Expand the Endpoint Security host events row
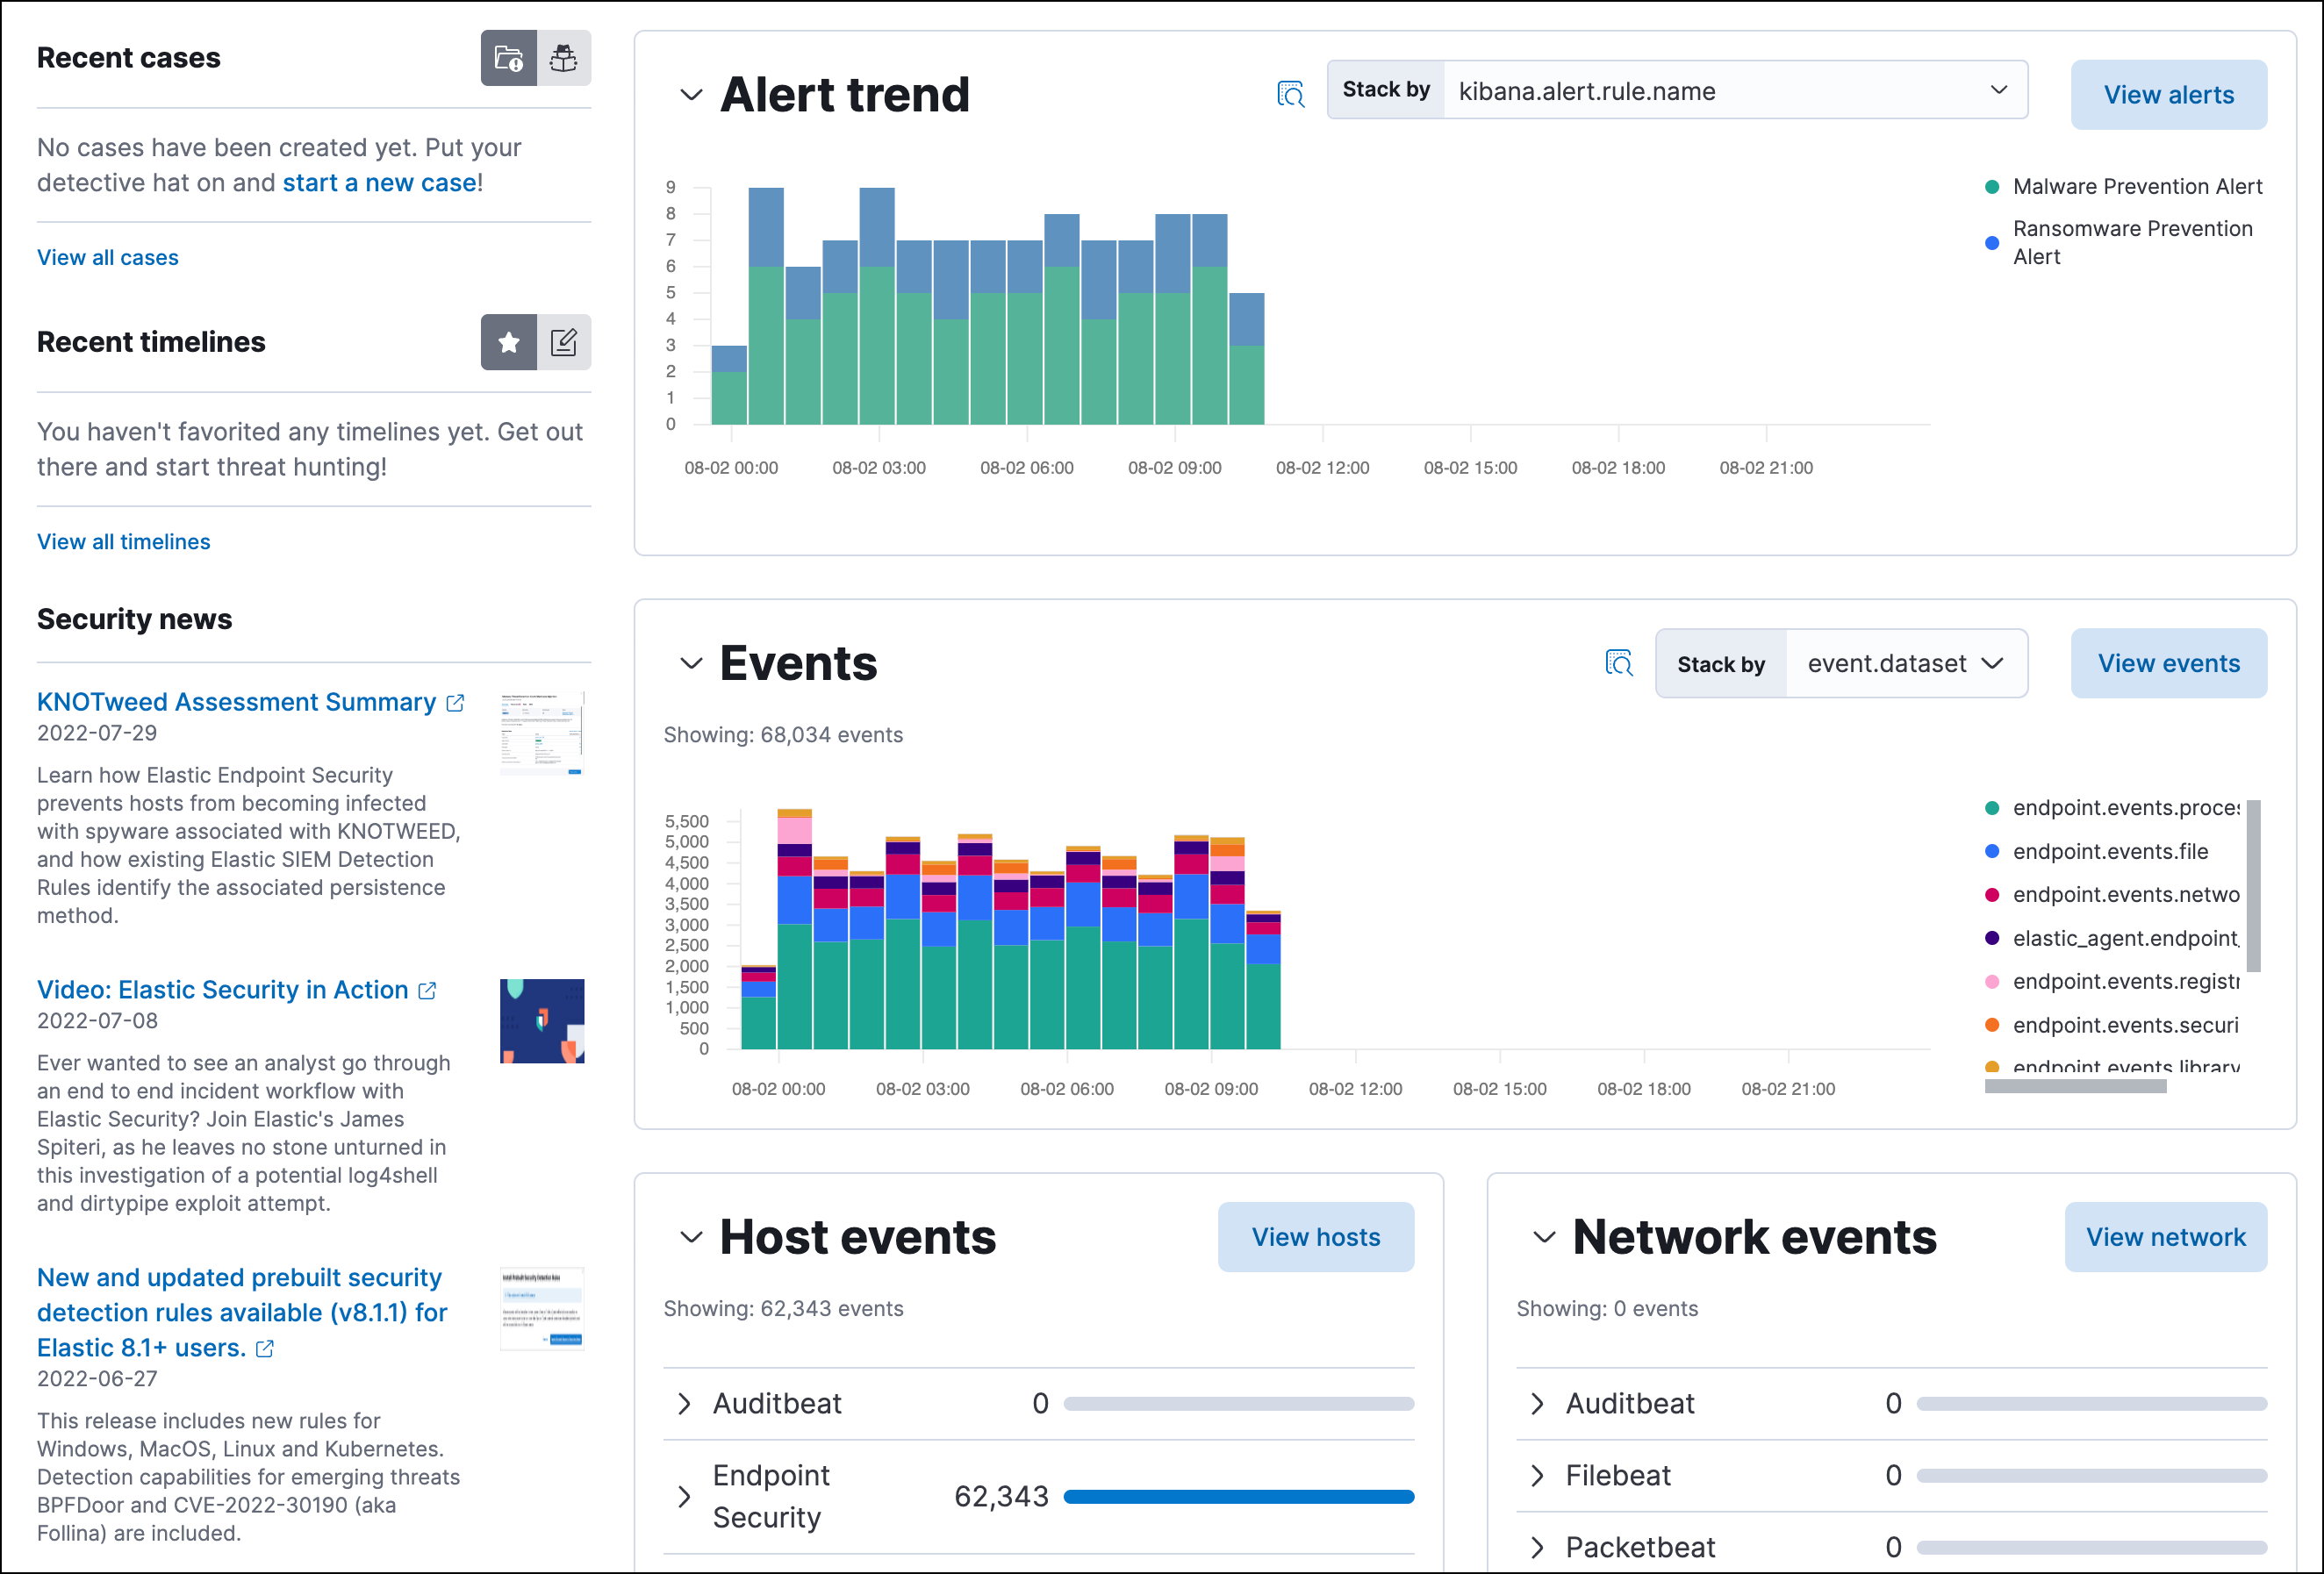 pyautogui.click(x=684, y=1495)
